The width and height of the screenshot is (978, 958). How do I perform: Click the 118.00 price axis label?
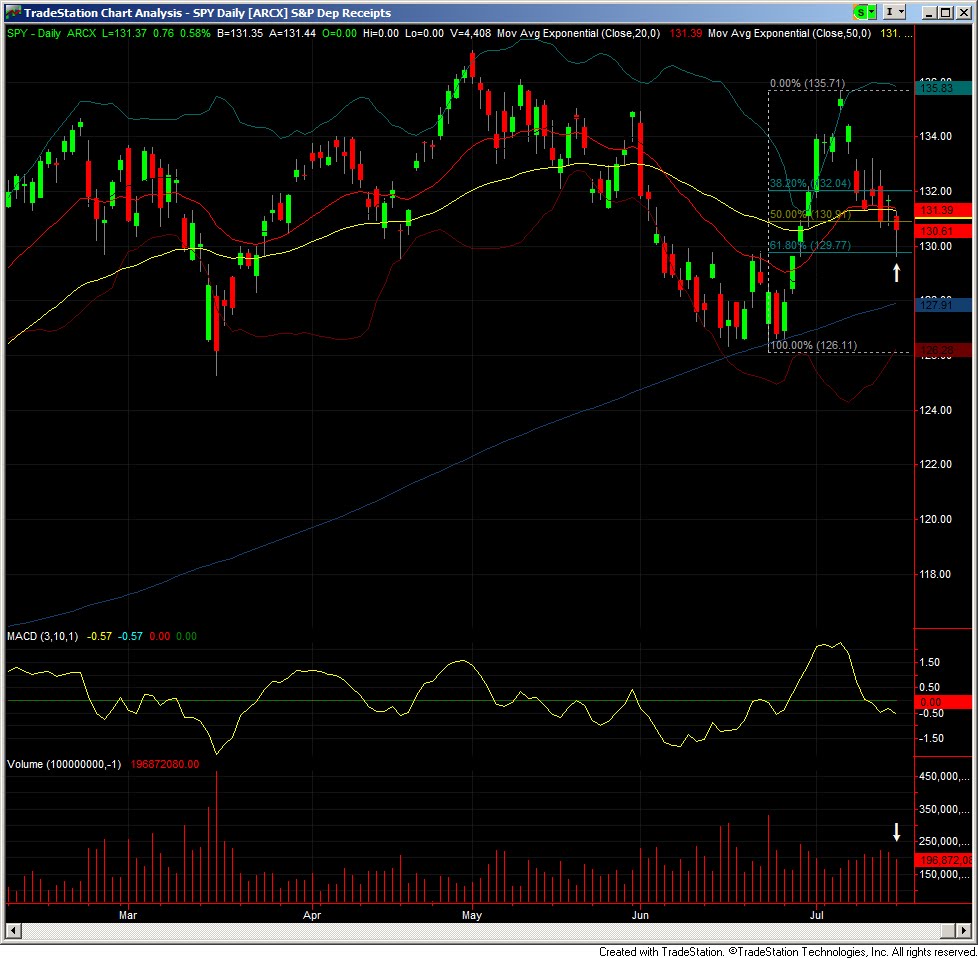936,574
